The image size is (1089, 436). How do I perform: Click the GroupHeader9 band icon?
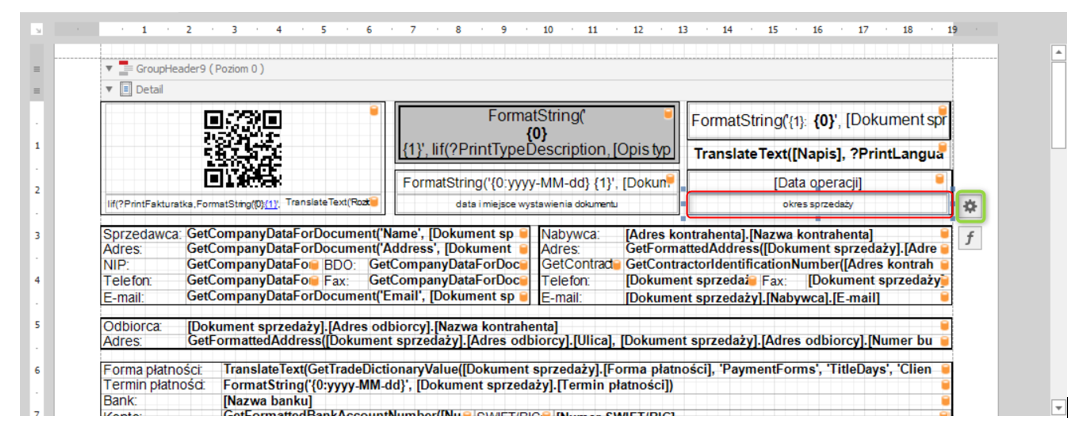click(x=125, y=69)
